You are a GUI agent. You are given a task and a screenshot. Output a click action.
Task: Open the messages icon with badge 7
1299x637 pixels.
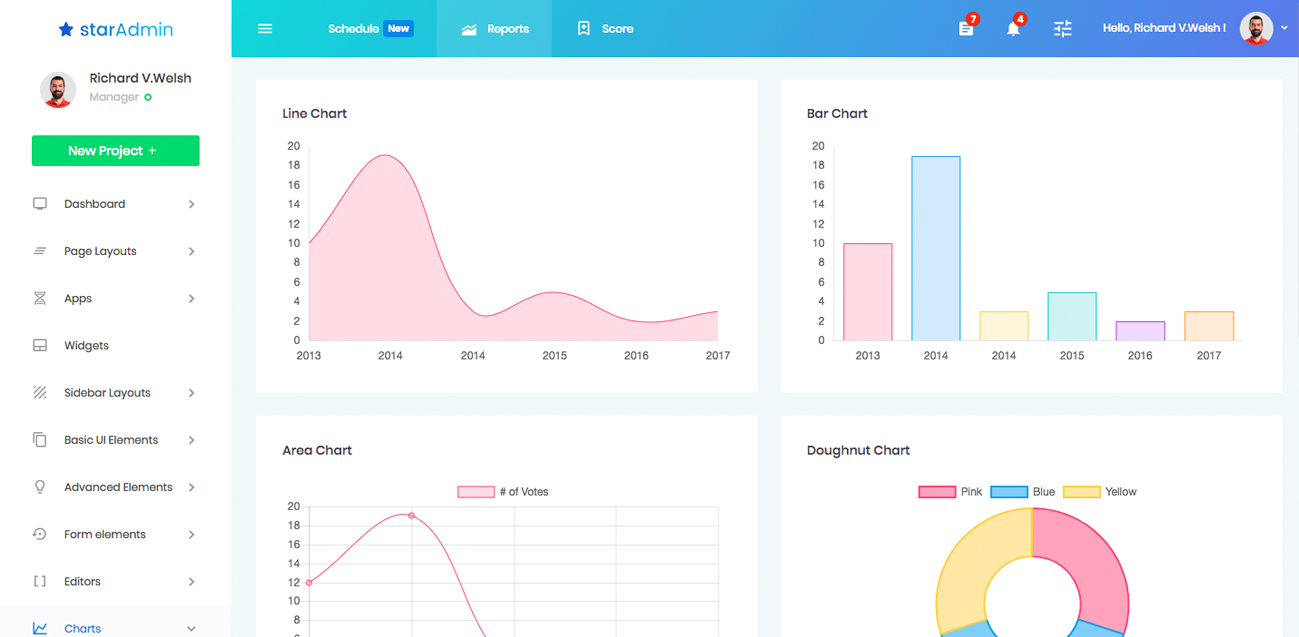click(966, 28)
